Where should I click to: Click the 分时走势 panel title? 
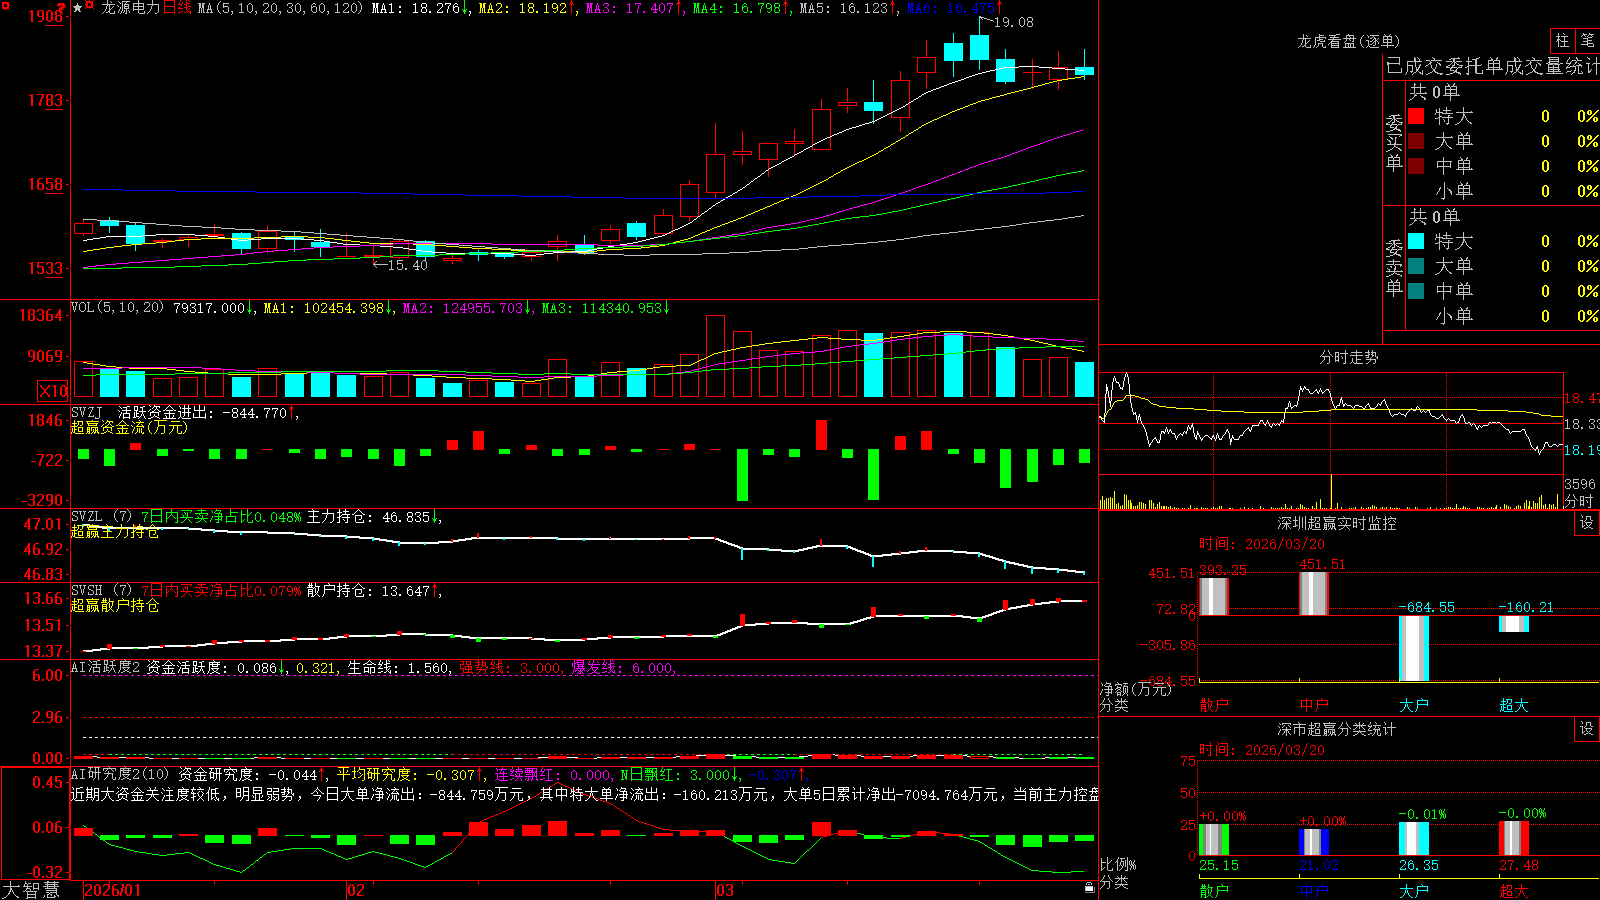click(1348, 357)
